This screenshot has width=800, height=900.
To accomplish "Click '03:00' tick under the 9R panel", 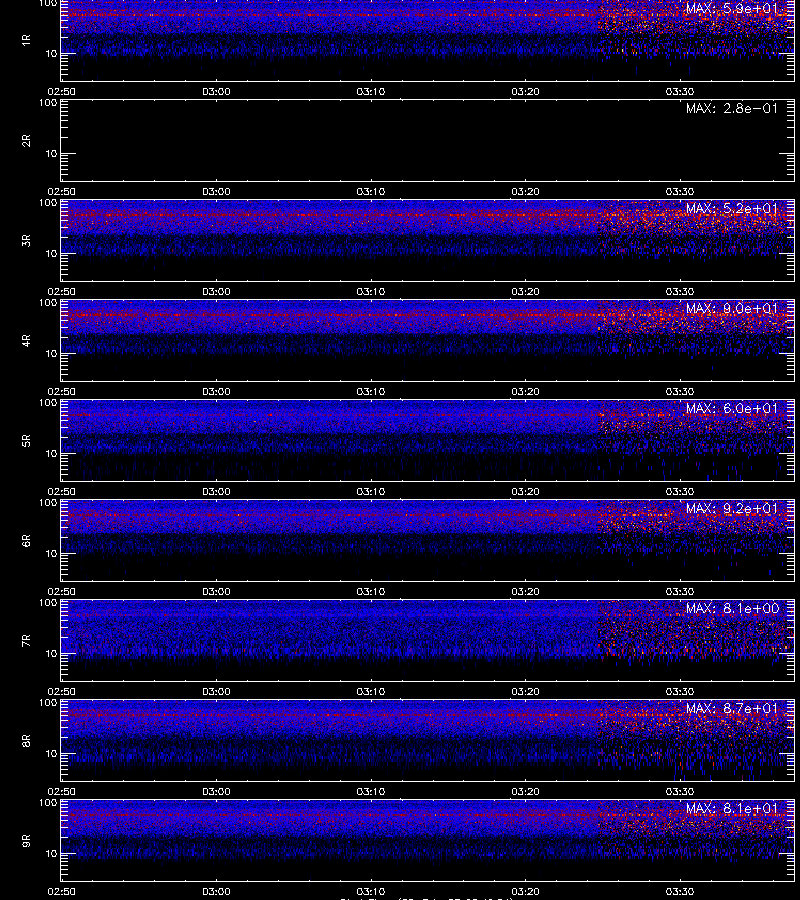I will coord(216,891).
